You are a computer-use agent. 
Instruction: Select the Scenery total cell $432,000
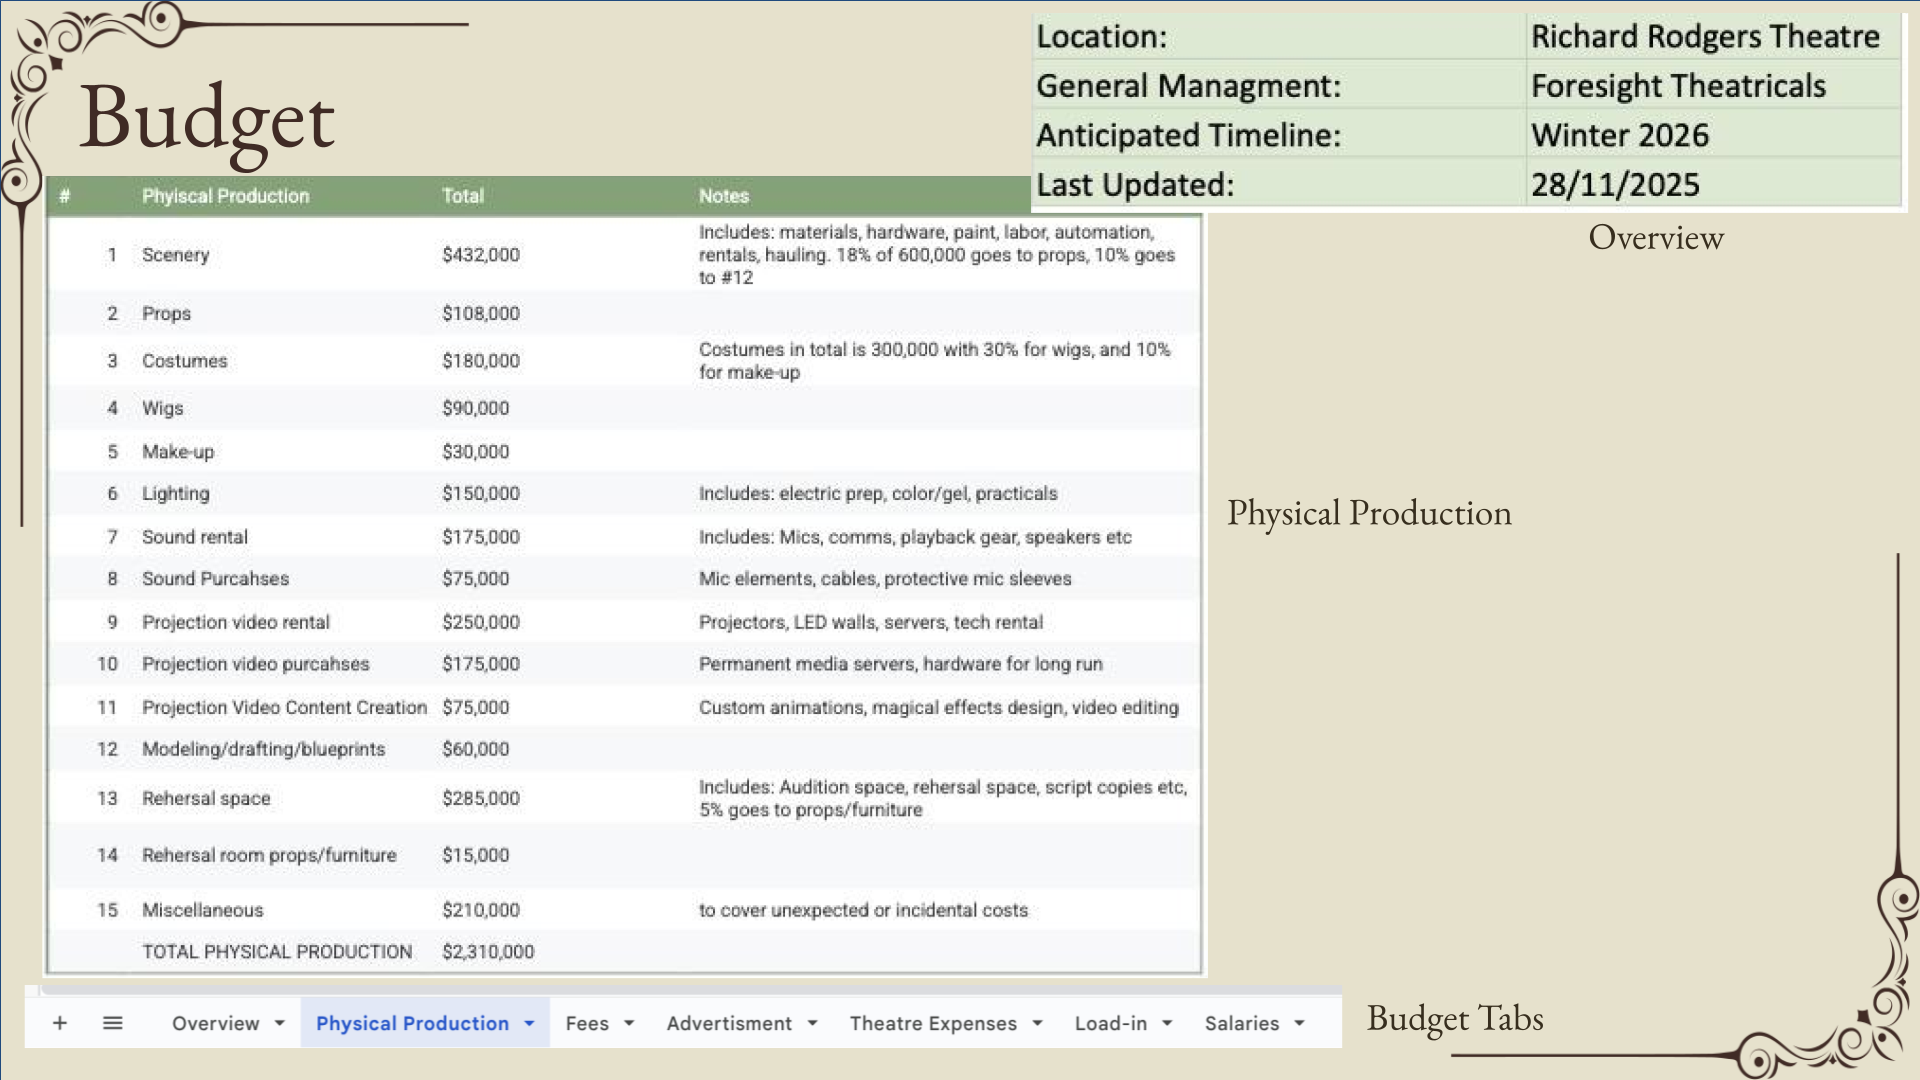[x=481, y=255]
